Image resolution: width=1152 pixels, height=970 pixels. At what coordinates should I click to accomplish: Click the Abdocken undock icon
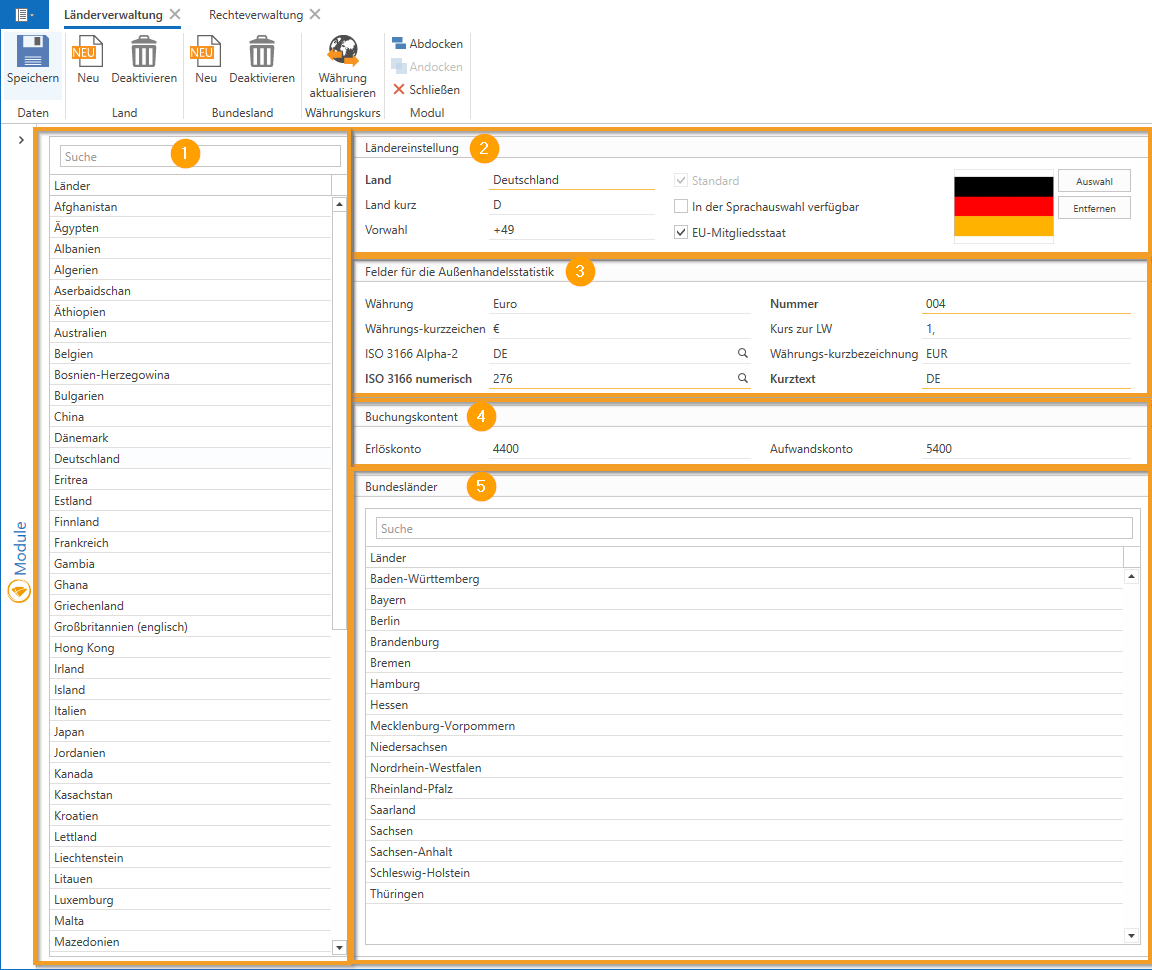tap(399, 44)
